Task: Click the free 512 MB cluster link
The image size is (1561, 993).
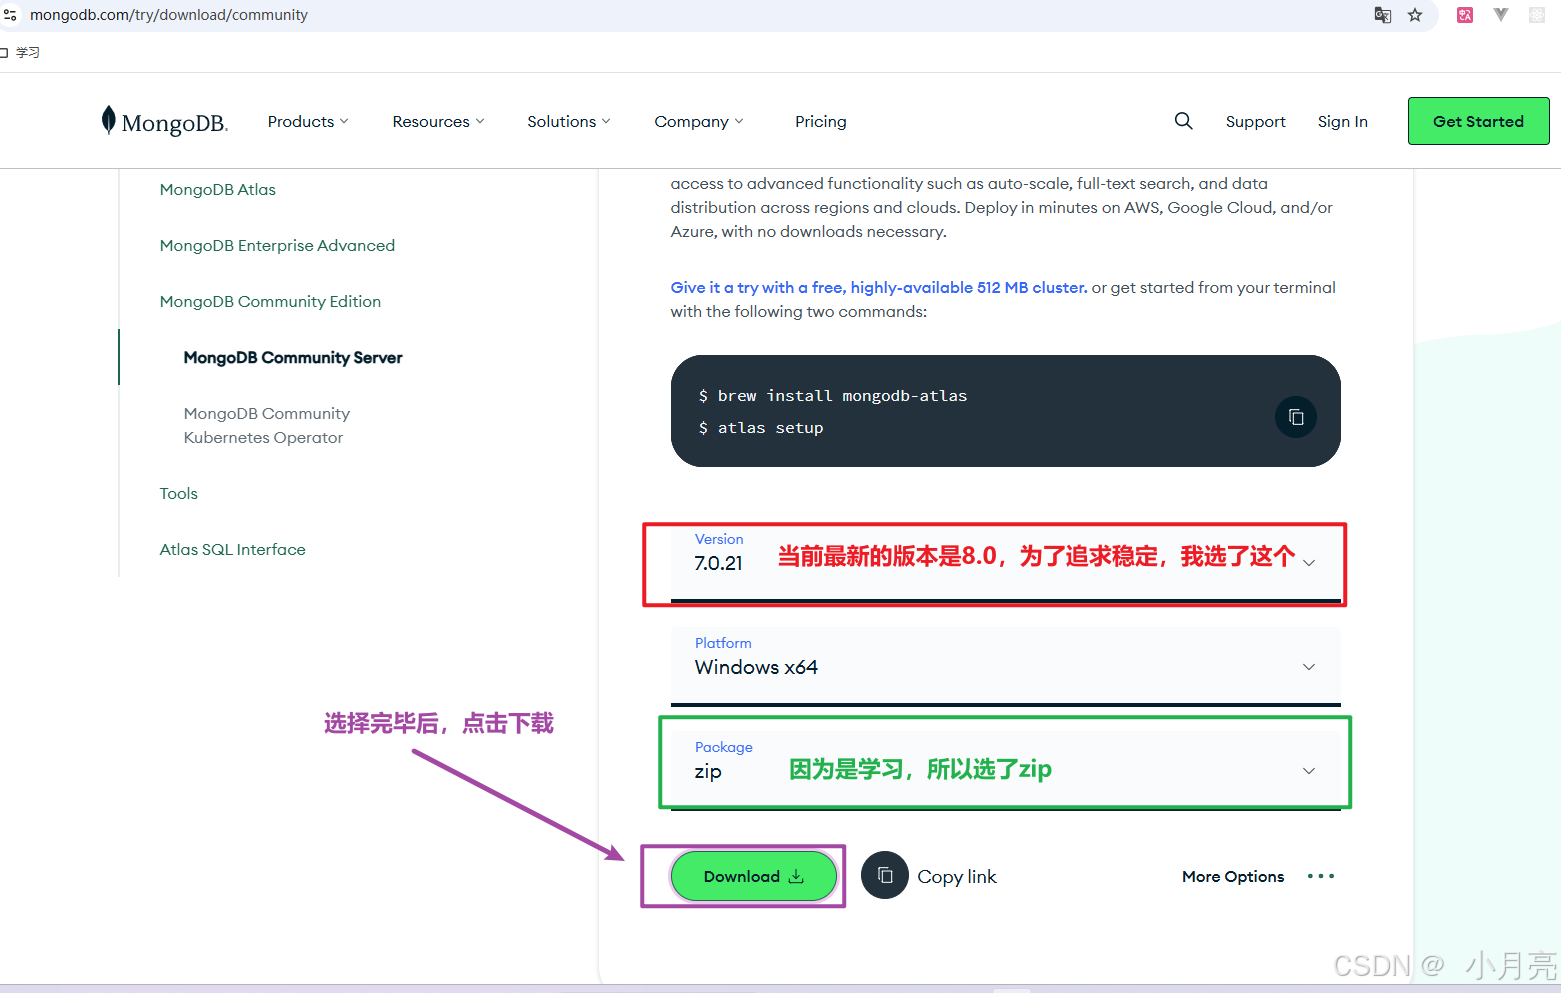Action: (x=879, y=287)
